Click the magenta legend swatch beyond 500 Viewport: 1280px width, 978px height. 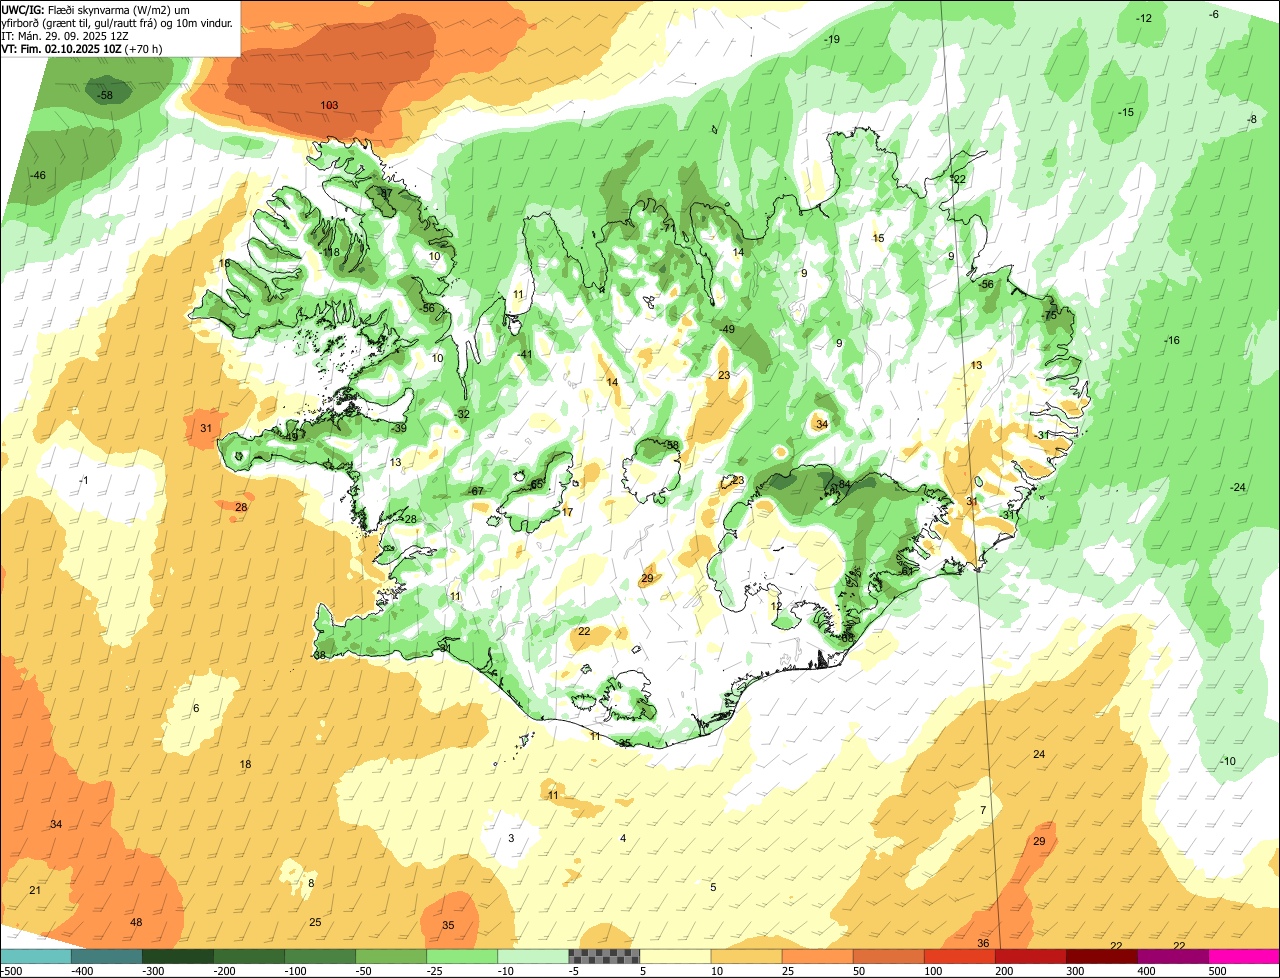click(x=1243, y=956)
